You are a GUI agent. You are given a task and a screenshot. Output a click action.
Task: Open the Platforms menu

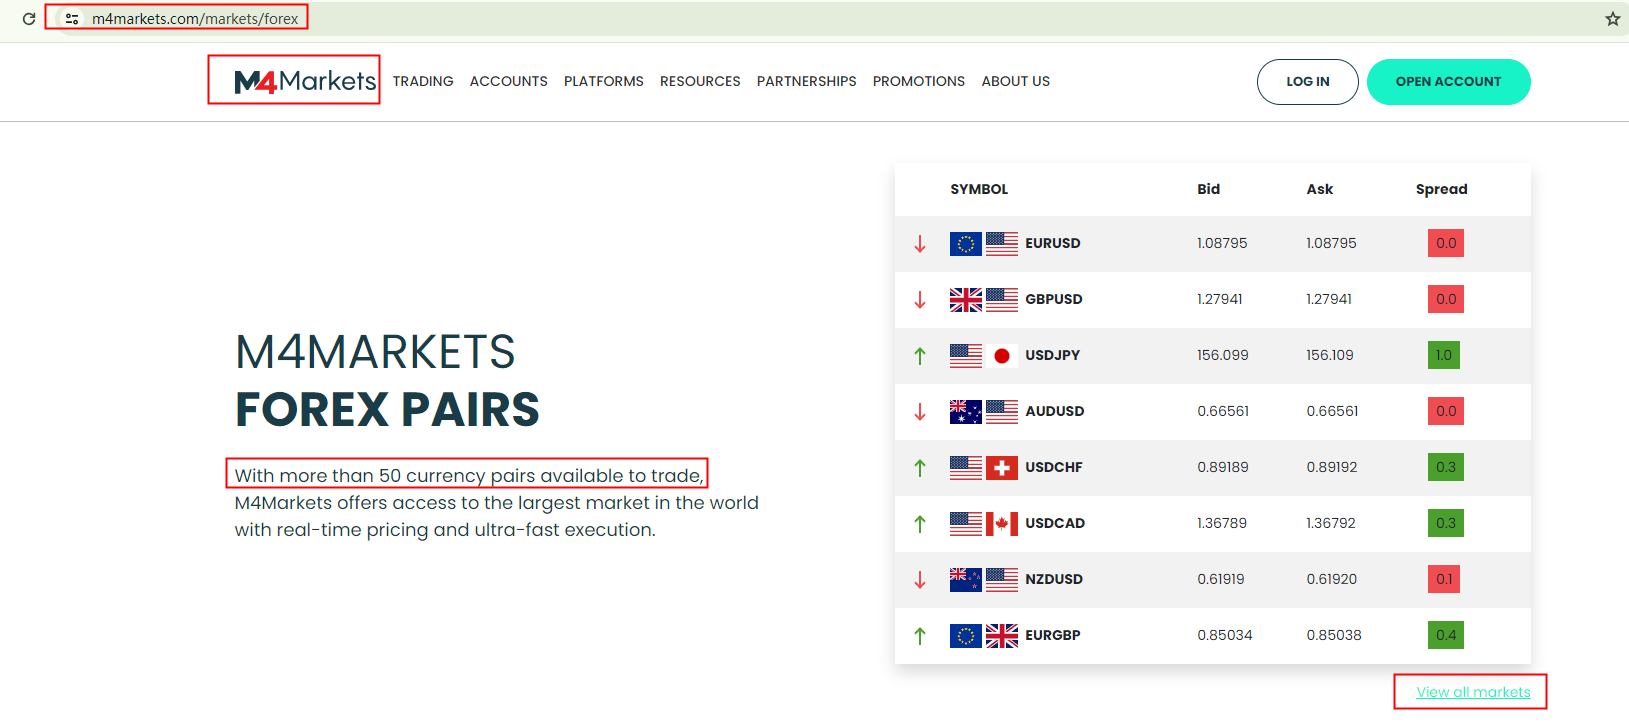click(x=604, y=81)
